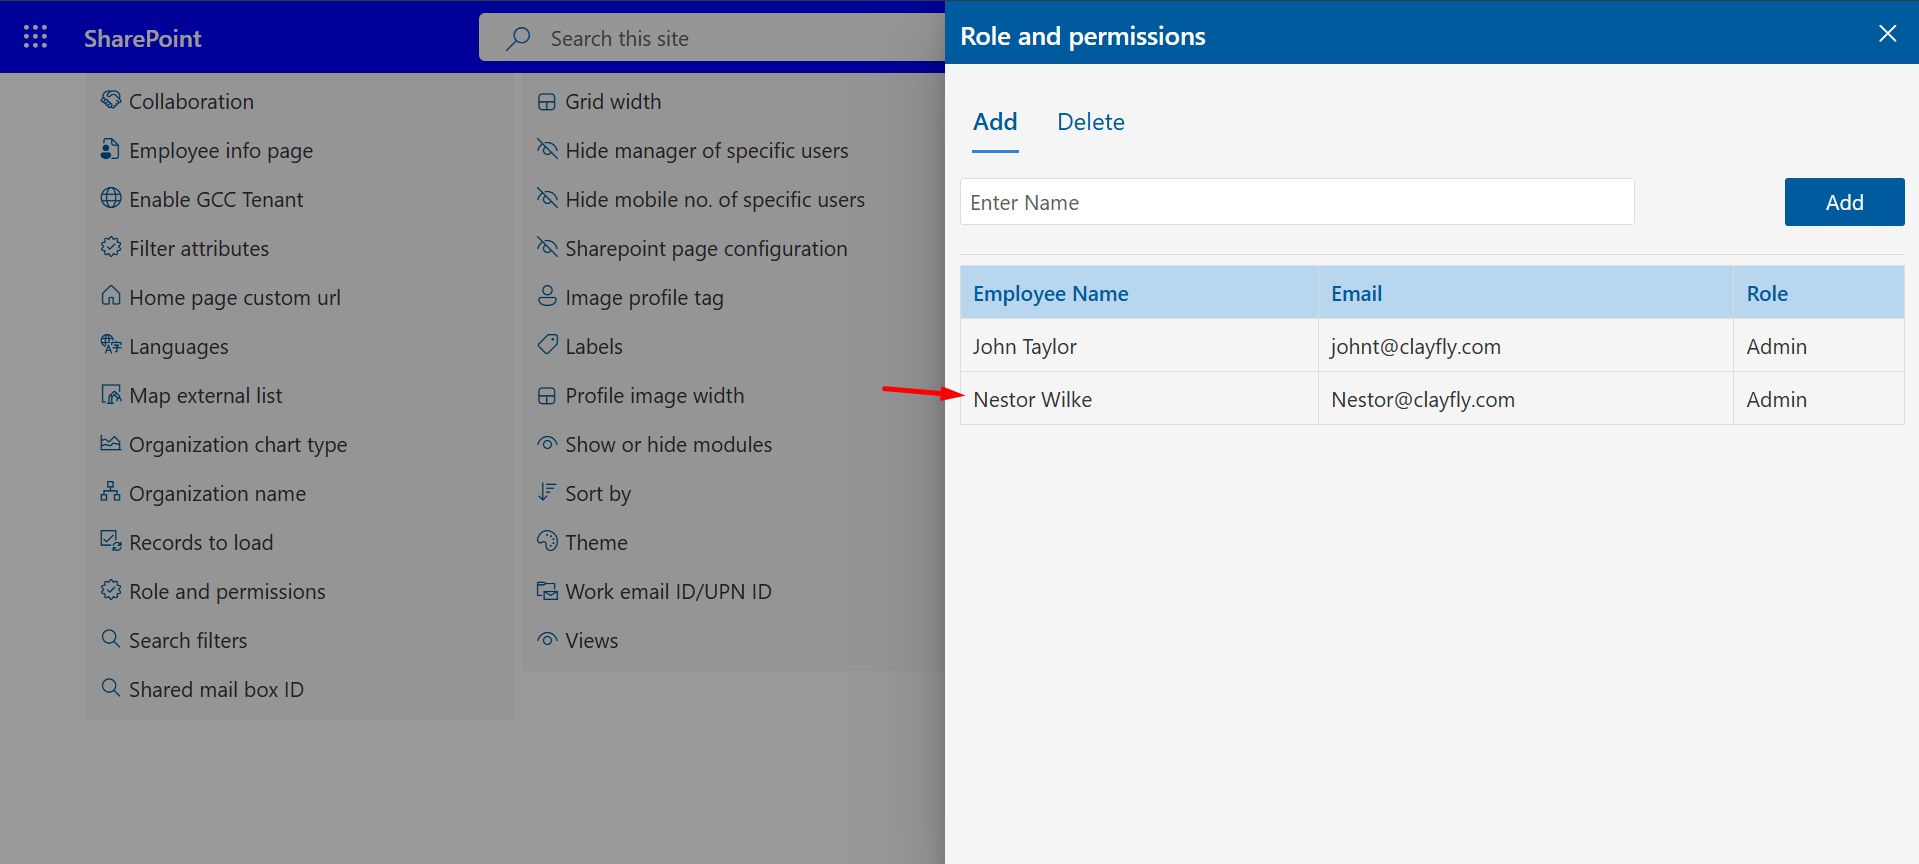
Task: Click the Profile image width icon
Action: (547, 395)
